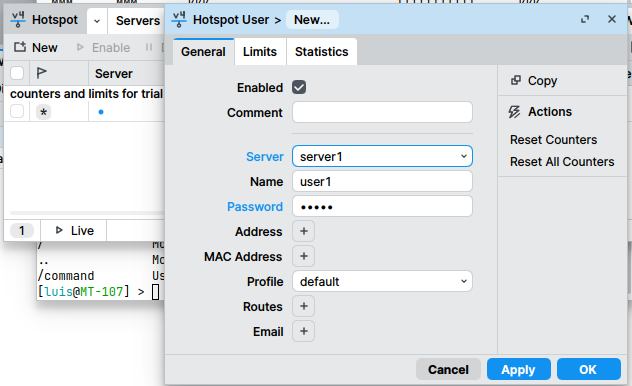Click the flag column header icon
The image size is (632, 386).
point(42,73)
